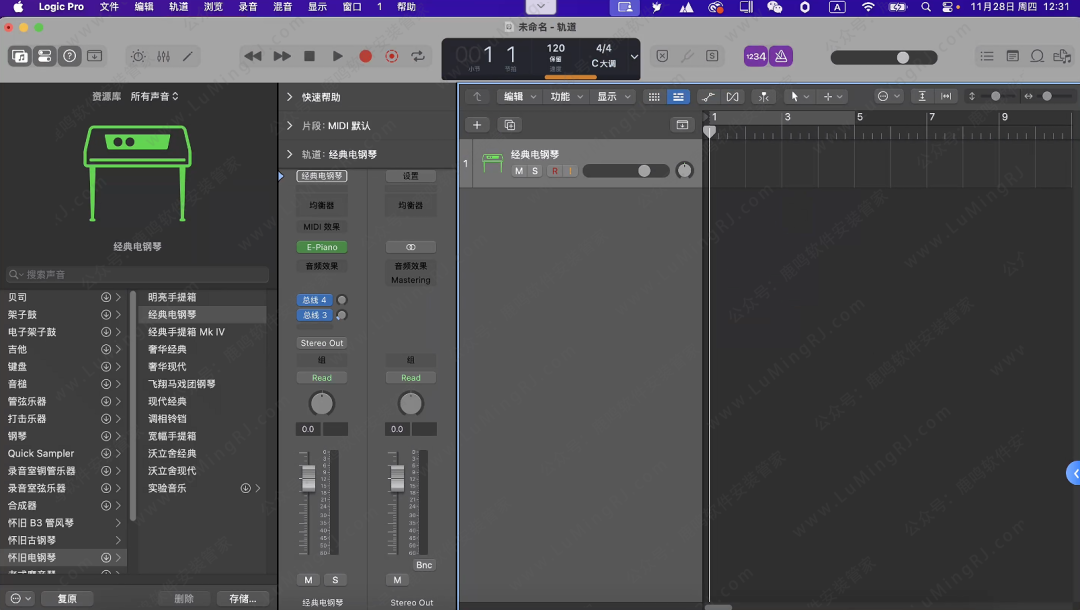Screen dimensions: 1080x610
Task: Toggle the purple metronome icon
Action: (x=781, y=56)
